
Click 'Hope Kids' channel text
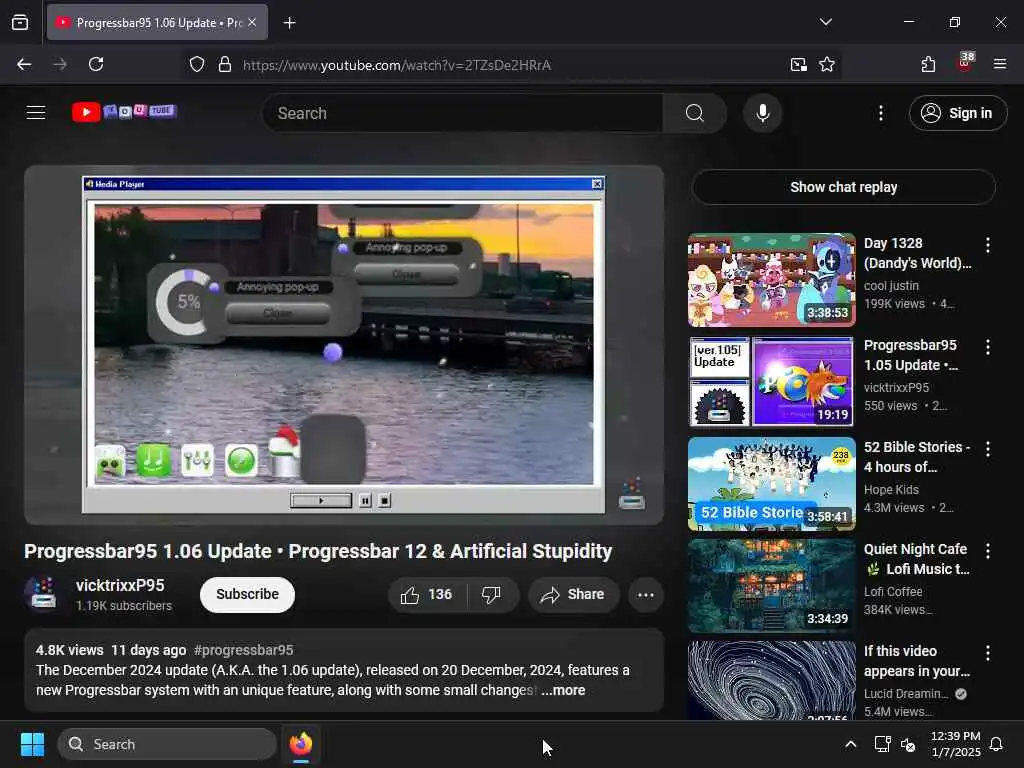click(891, 489)
